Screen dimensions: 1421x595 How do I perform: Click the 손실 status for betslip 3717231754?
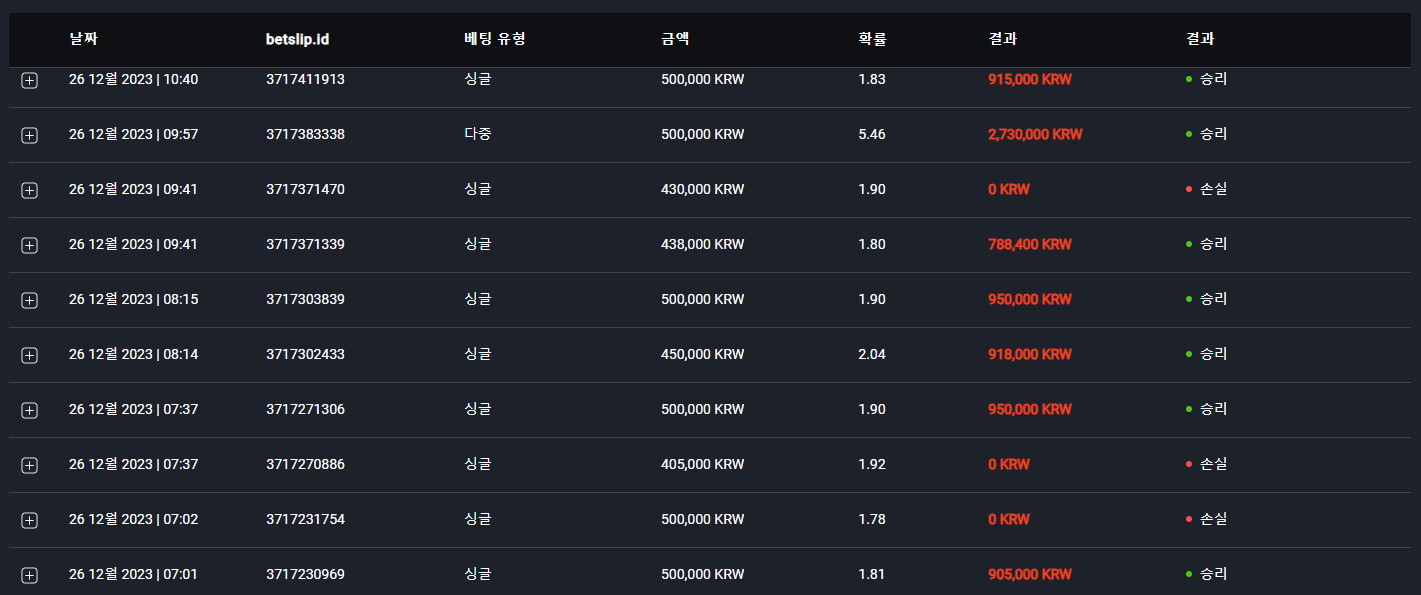click(x=1206, y=519)
